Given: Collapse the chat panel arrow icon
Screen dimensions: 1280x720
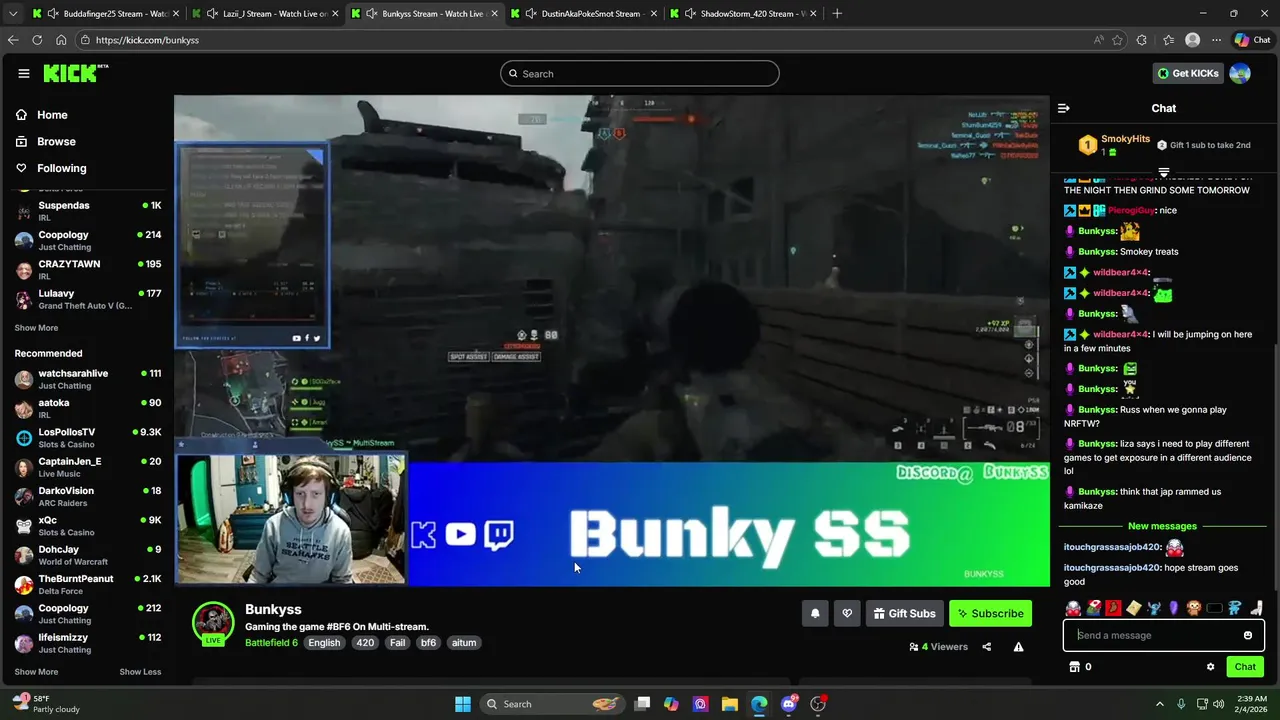Looking at the screenshot, I should pyautogui.click(x=1064, y=108).
